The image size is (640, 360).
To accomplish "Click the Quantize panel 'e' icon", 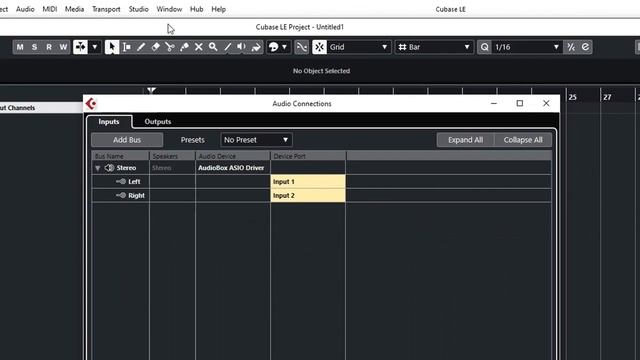I will [x=585, y=47].
